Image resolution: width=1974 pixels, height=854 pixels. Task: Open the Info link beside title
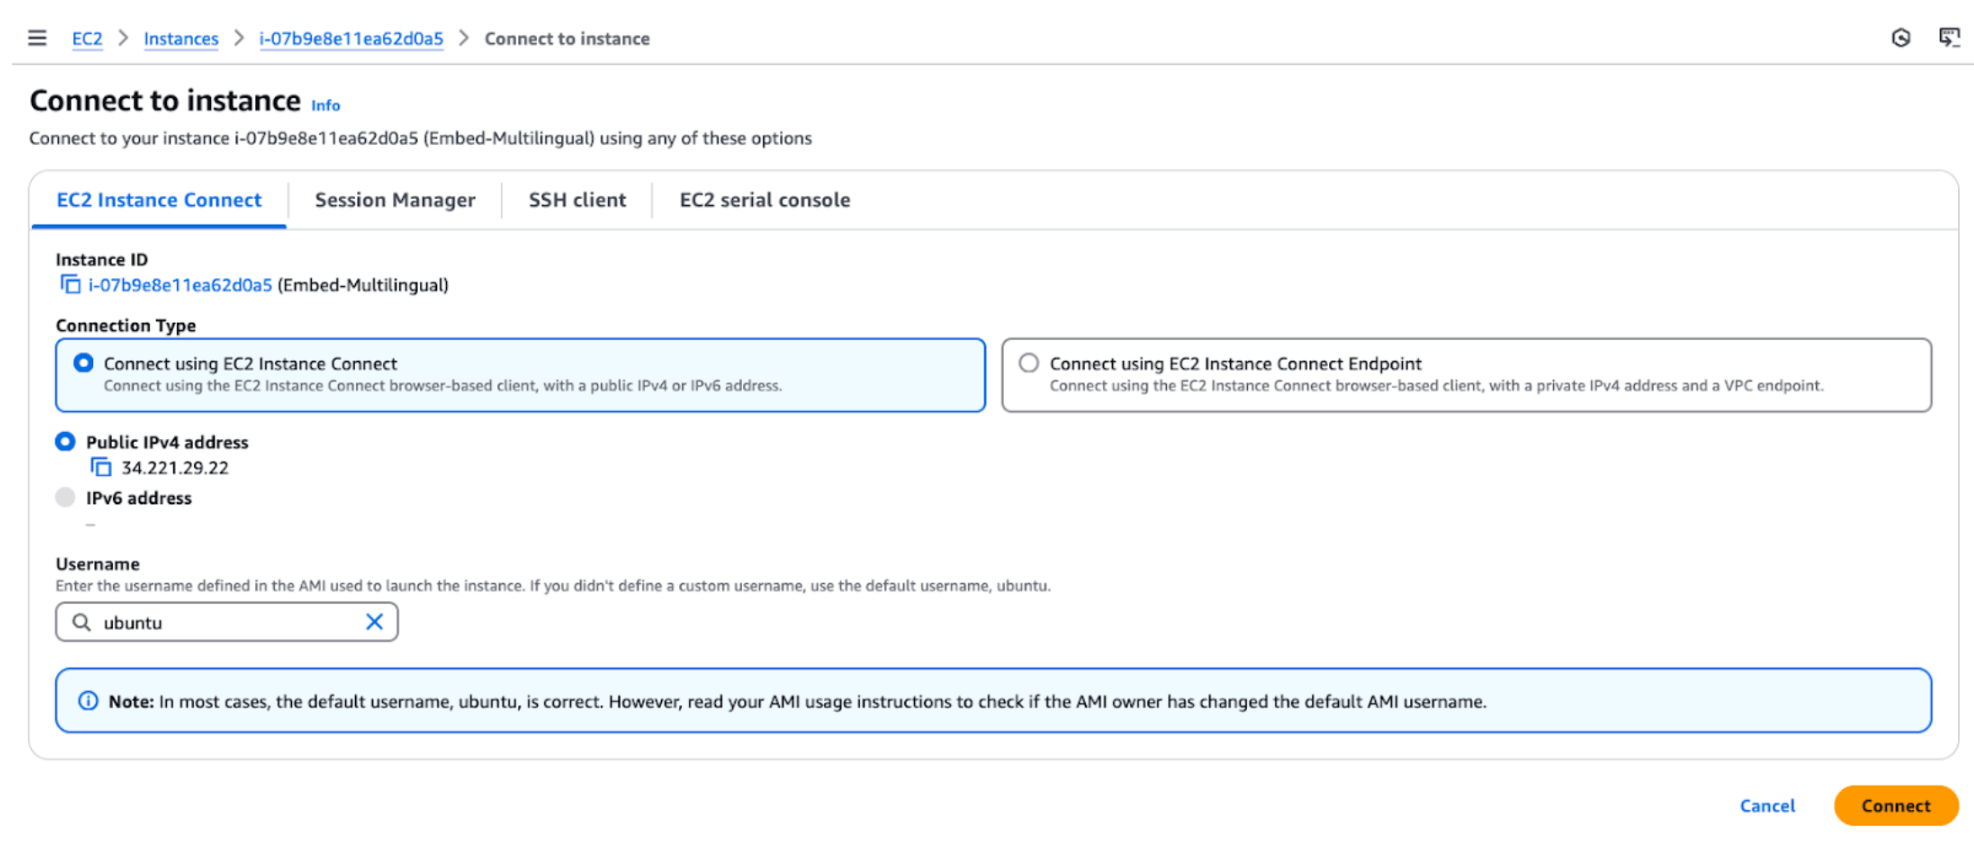tap(325, 105)
